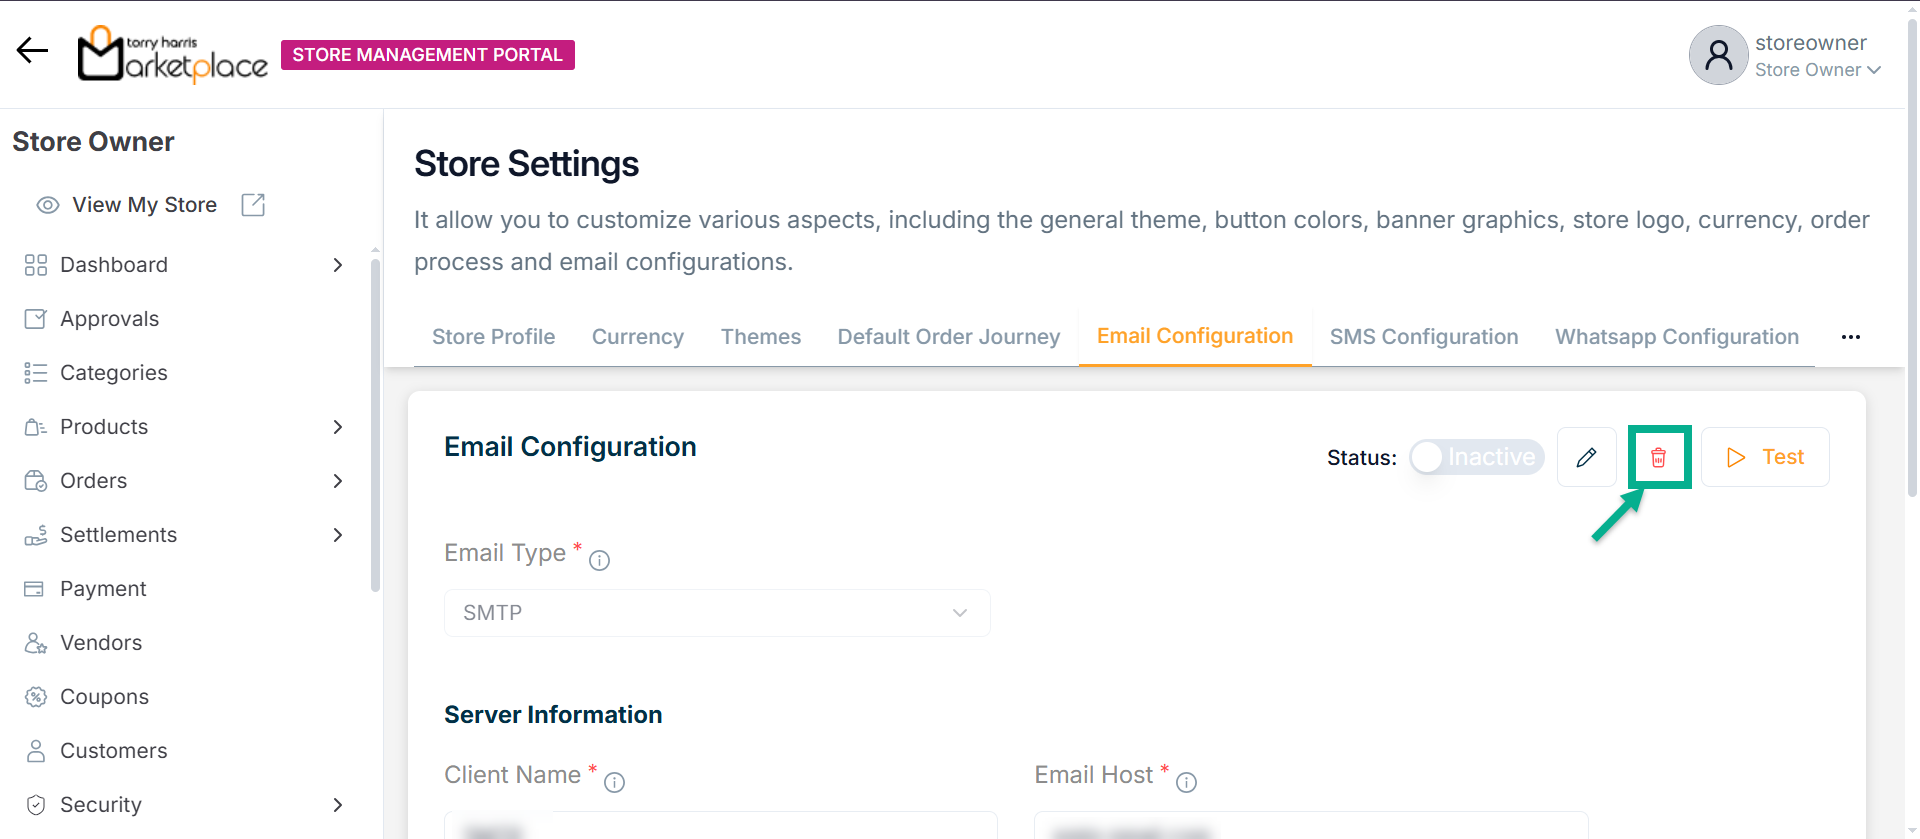Open the Store Owner role dropdown
Screen dimensions: 1920x839
[1818, 70]
